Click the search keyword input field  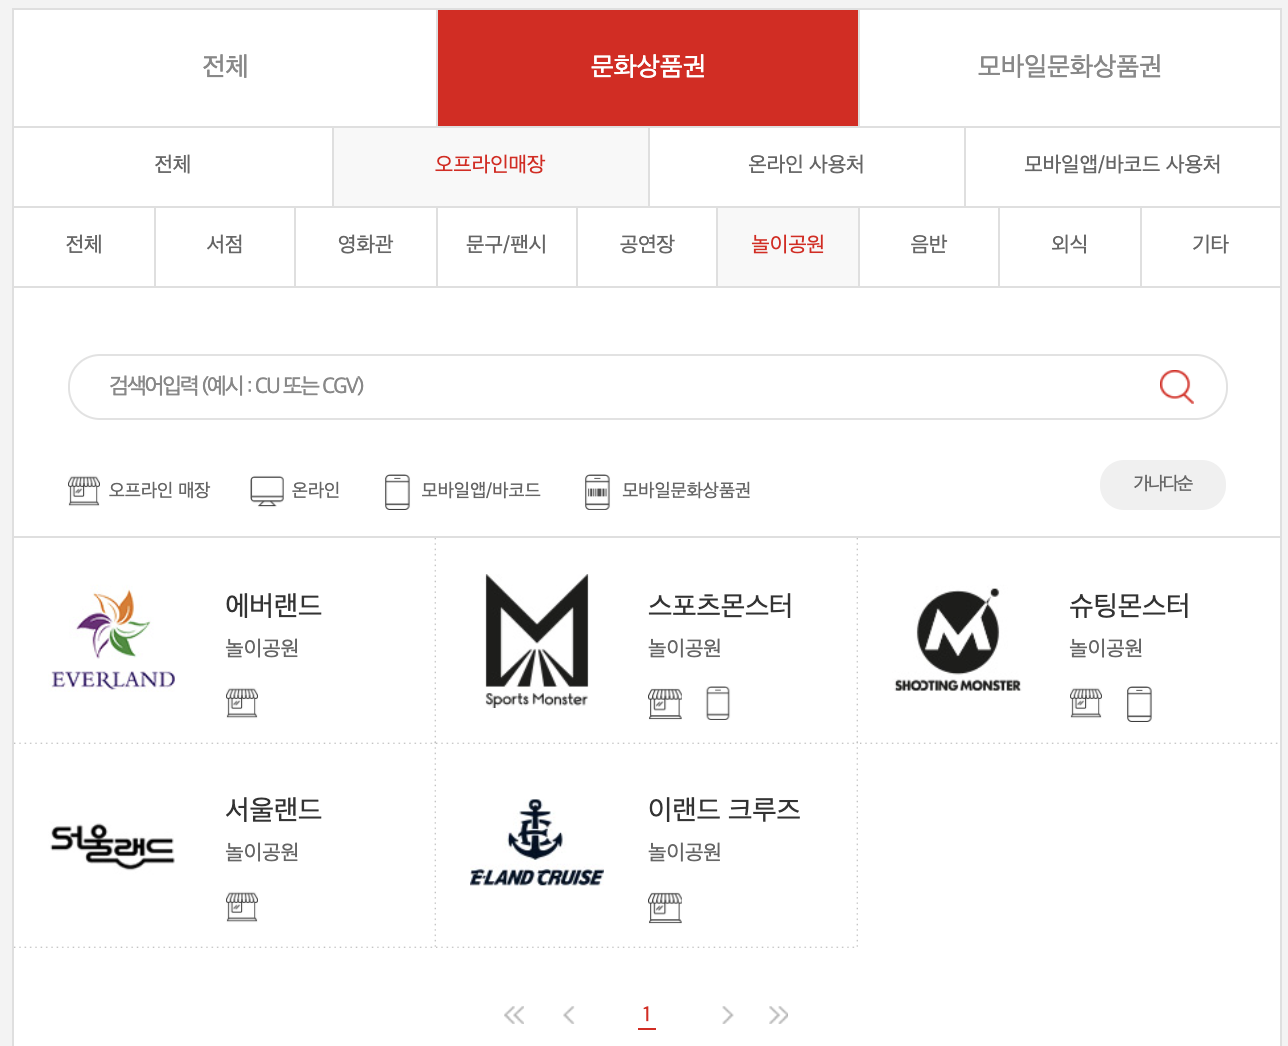coord(500,387)
